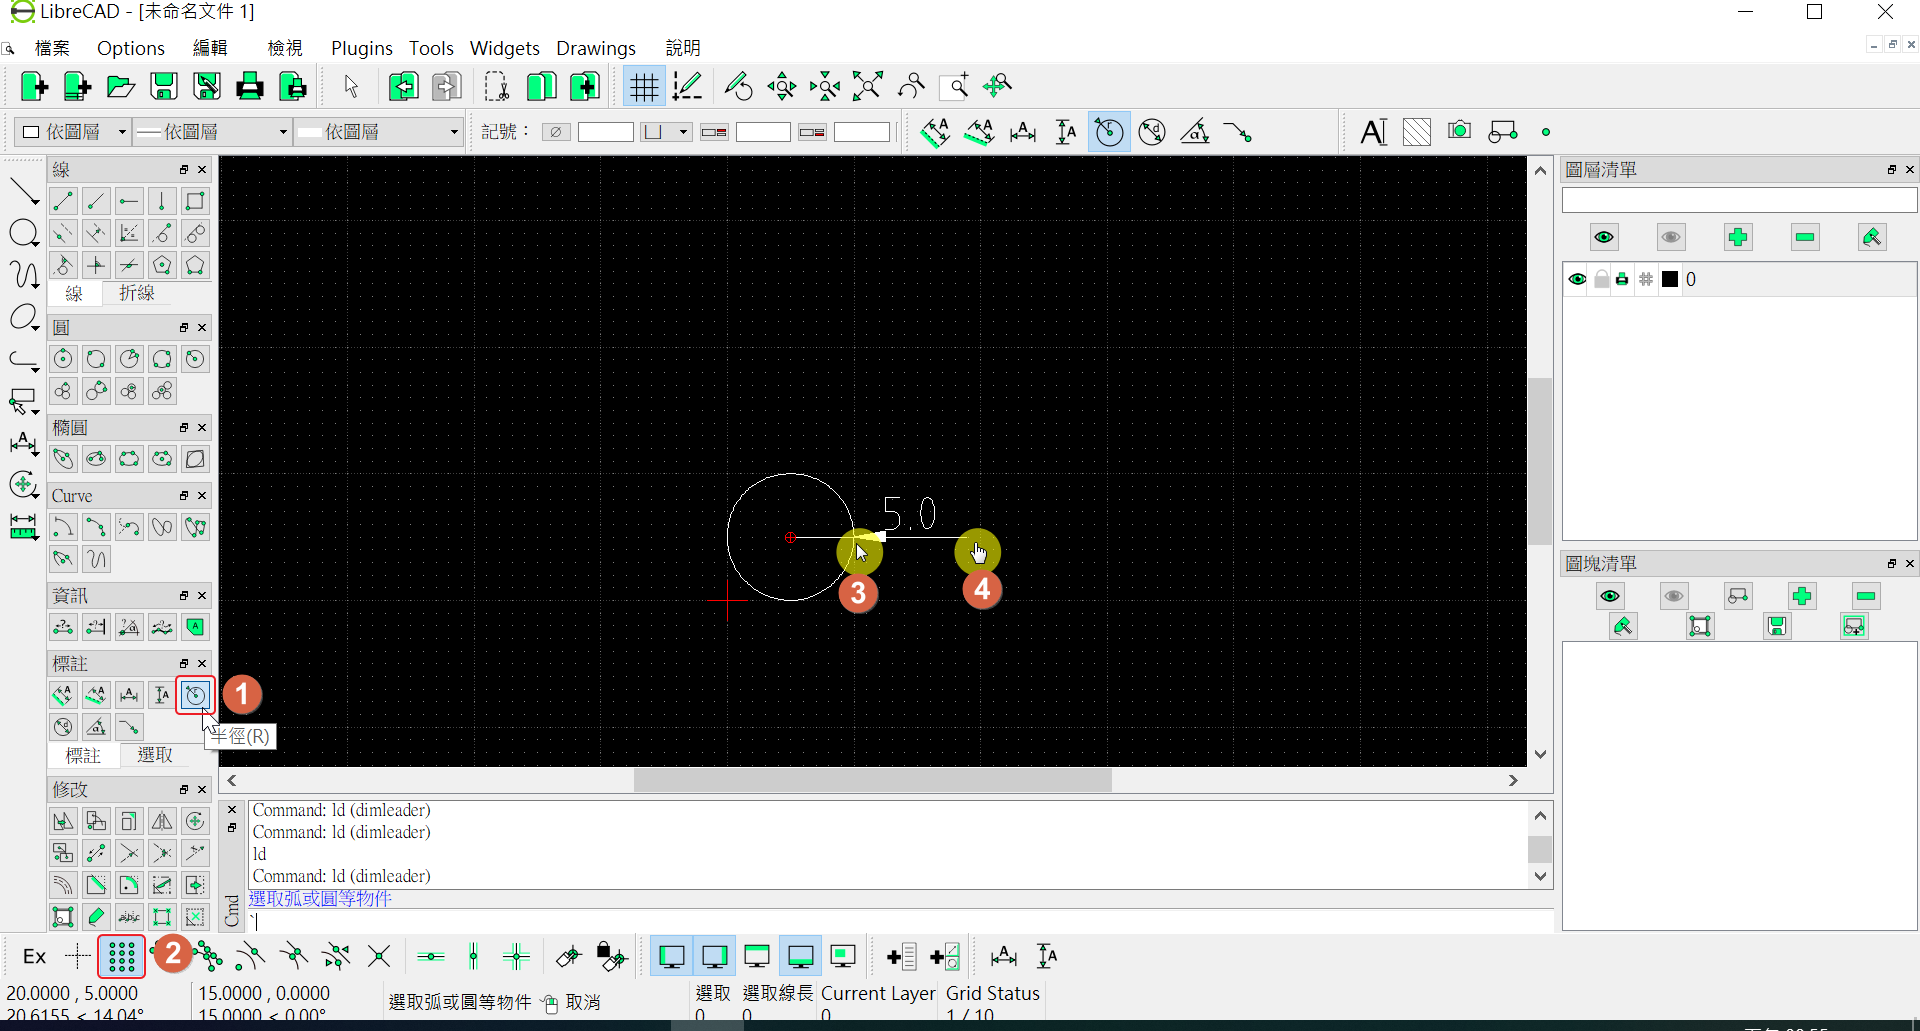Select the Mirror tool in 修改 panel
Viewport: 1920px width, 1031px height.
162,821
